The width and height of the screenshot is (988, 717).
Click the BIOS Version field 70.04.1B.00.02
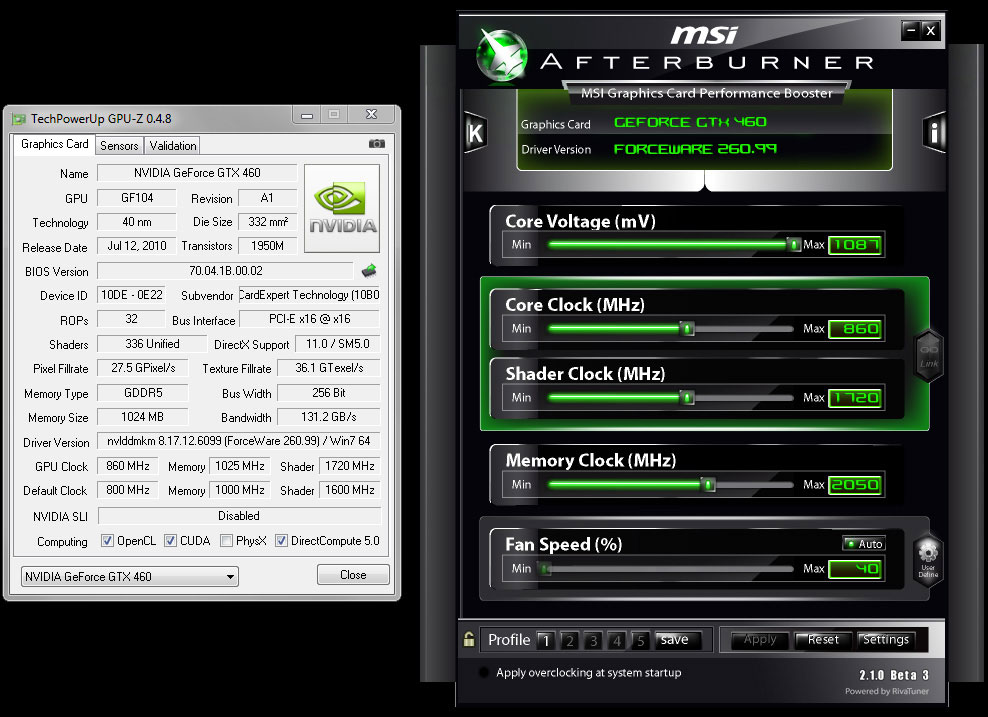pyautogui.click(x=226, y=271)
